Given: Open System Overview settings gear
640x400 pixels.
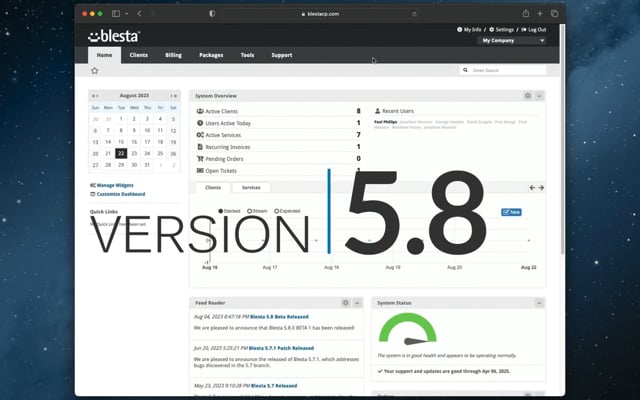Looking at the screenshot, I should coord(528,96).
